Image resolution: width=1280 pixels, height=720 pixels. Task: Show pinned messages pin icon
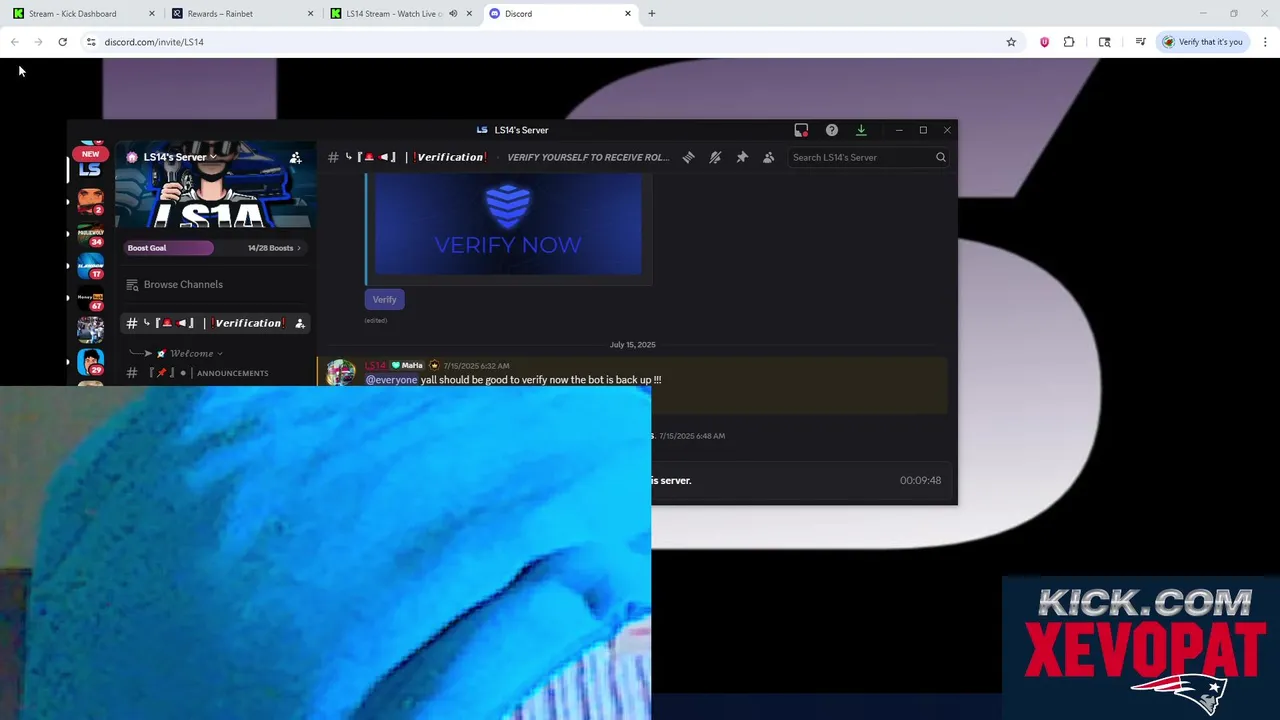click(742, 157)
